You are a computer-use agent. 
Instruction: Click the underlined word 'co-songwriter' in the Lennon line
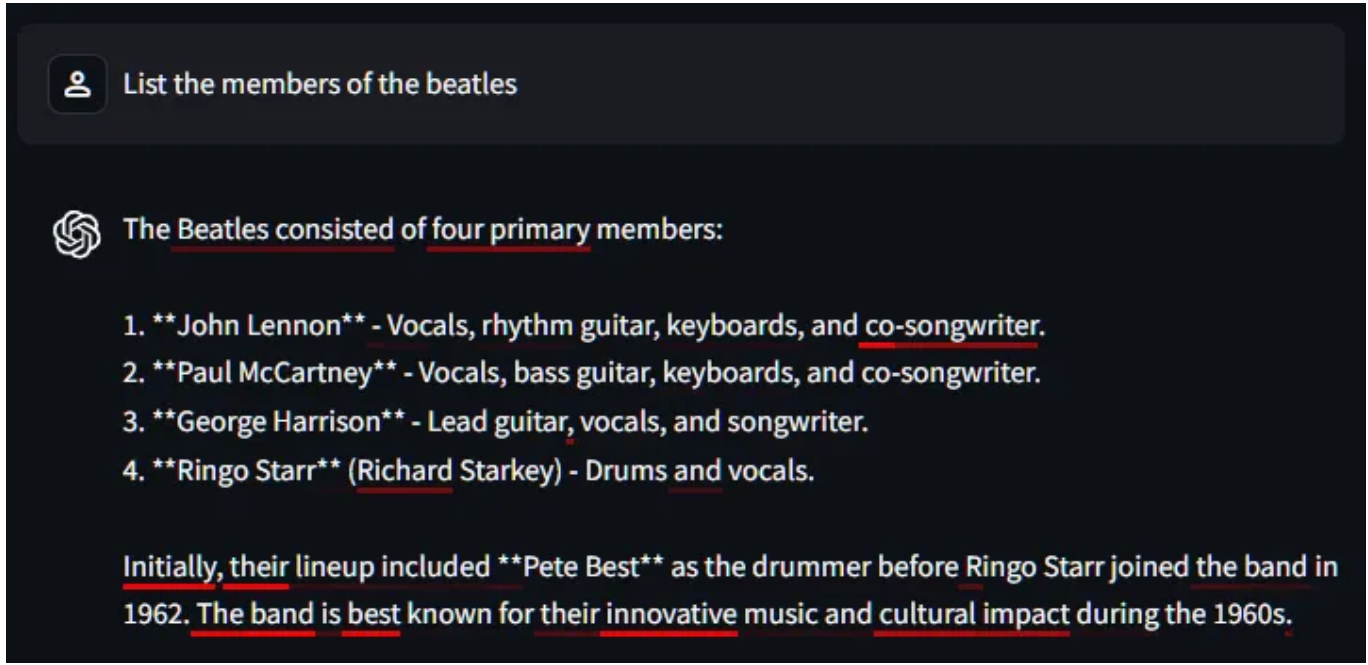pyautogui.click(x=951, y=326)
